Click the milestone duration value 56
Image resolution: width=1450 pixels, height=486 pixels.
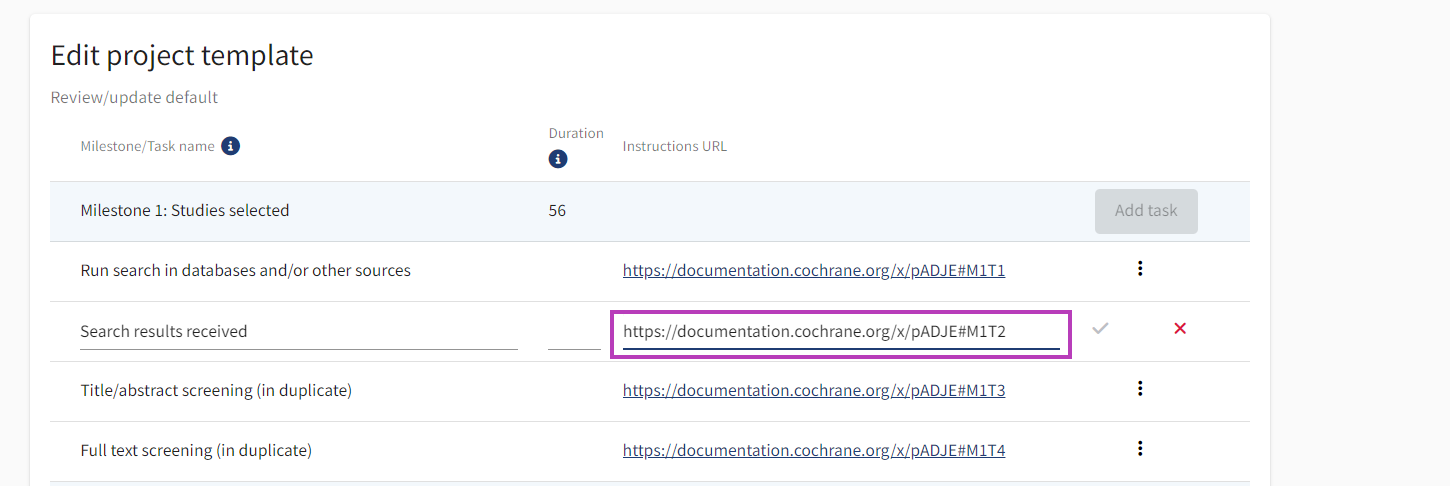pos(557,210)
